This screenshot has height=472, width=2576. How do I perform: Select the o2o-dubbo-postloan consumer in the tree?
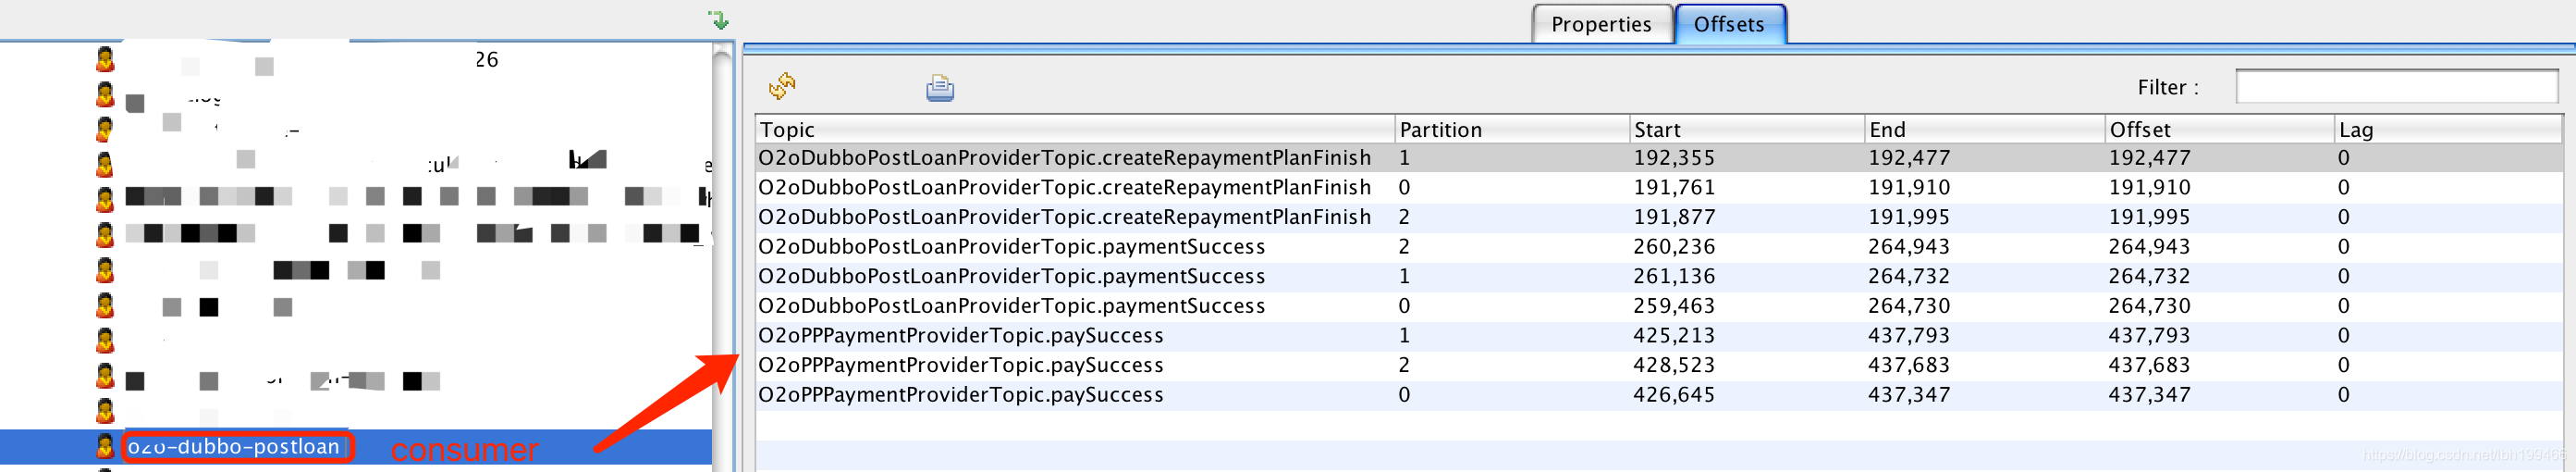[x=234, y=447]
